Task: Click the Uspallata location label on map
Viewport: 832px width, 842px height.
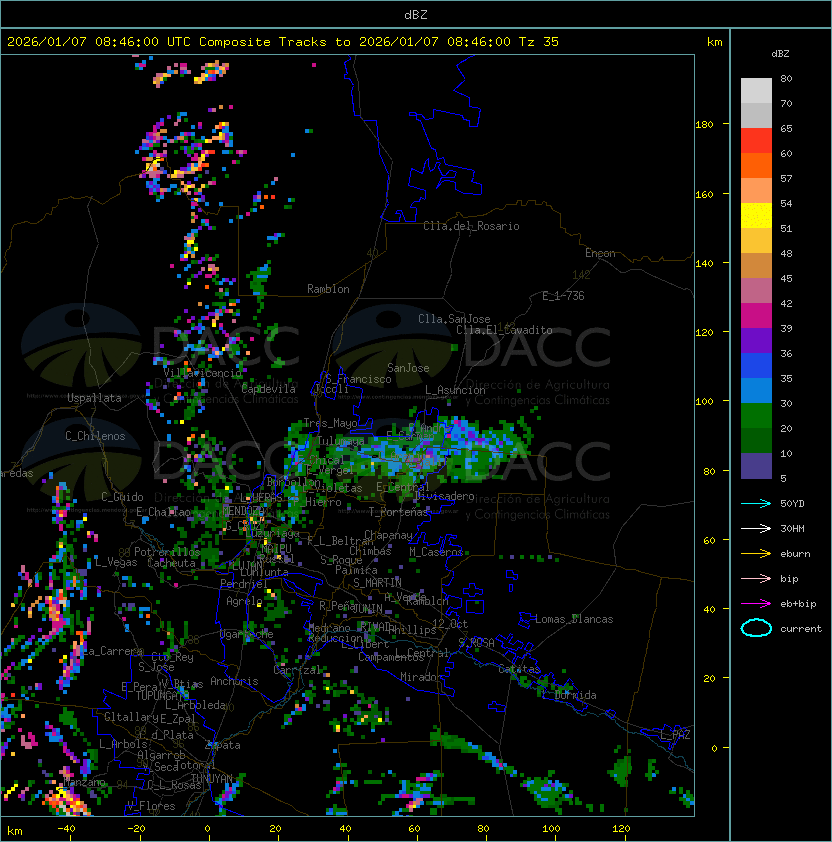Action: pos(94,398)
